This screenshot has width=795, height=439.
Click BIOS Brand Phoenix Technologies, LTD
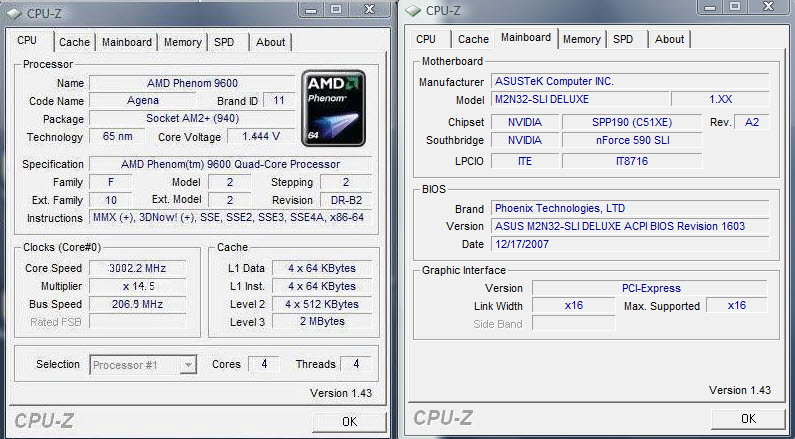(x=630, y=208)
